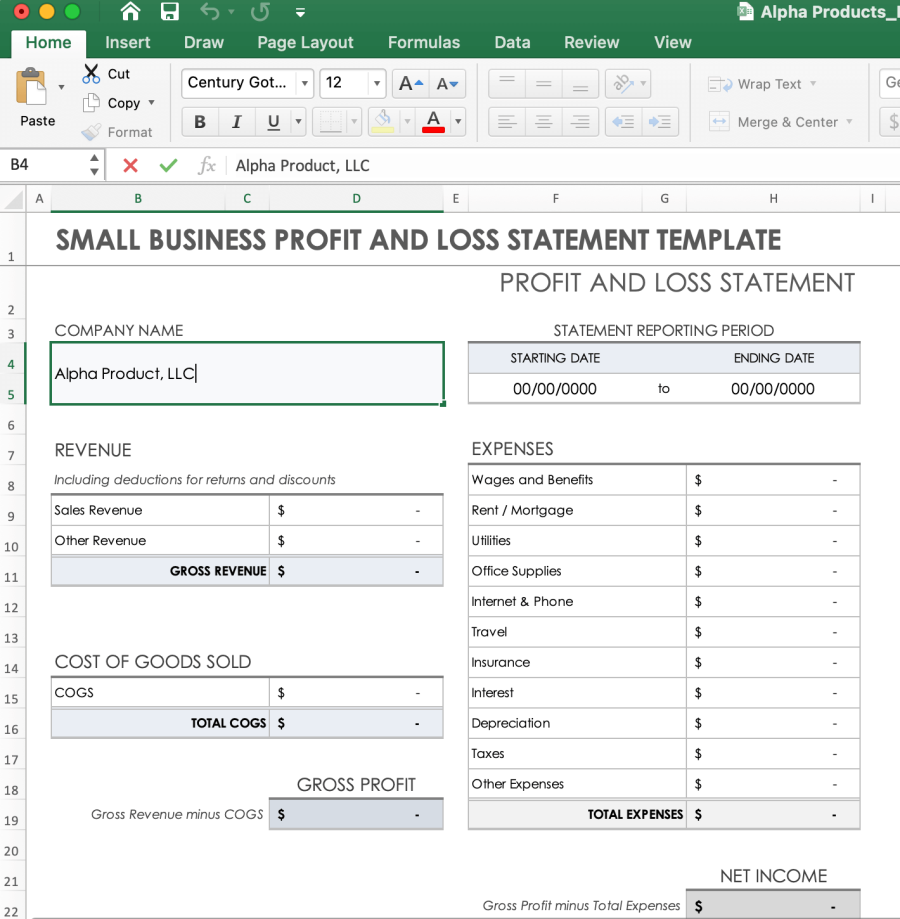Open the font name dropdown

(x=305, y=83)
